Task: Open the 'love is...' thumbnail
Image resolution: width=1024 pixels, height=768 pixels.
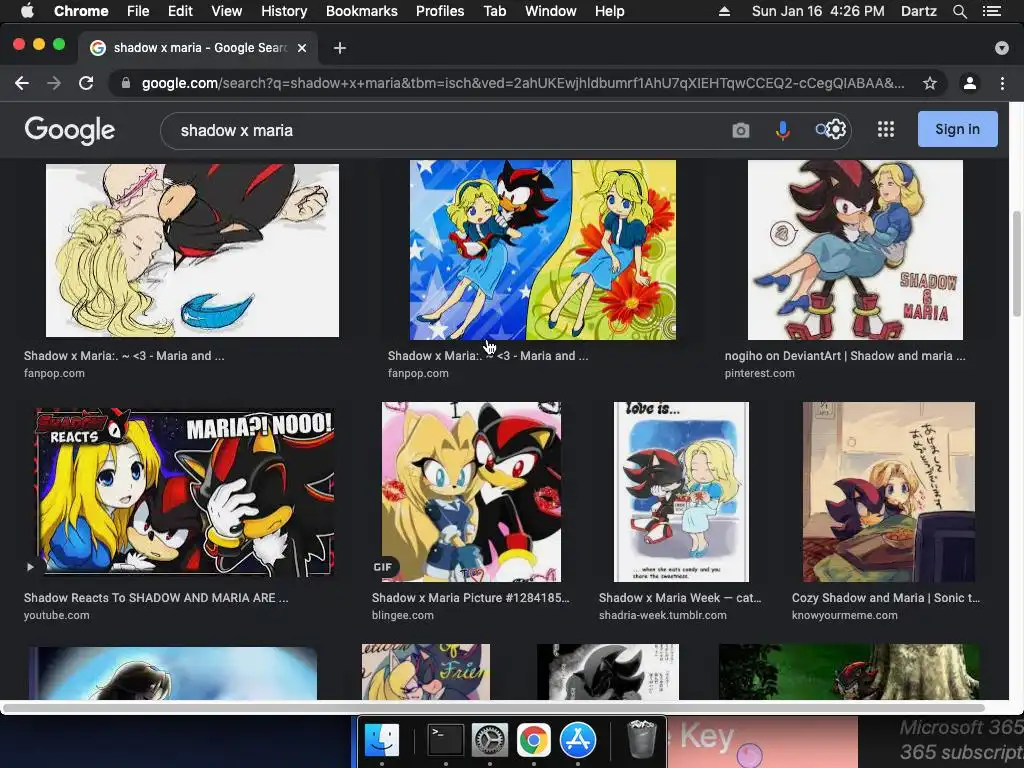Action: click(681, 492)
